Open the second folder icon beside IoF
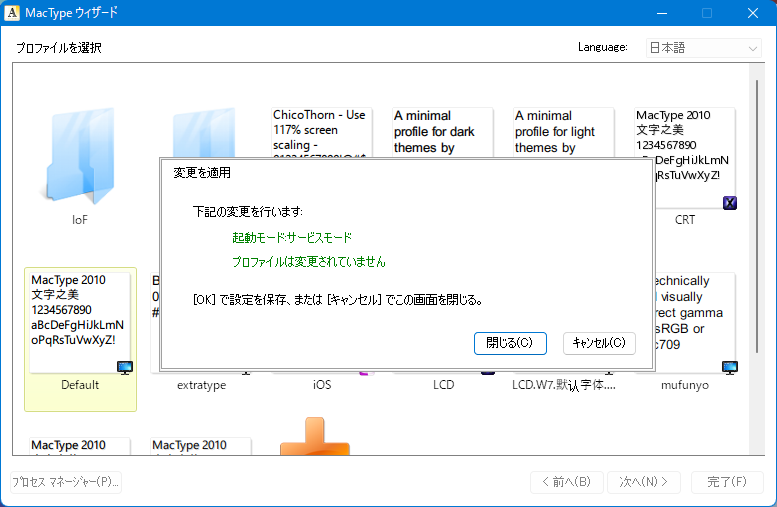This screenshot has height=507, width=777. pyautogui.click(x=204, y=133)
